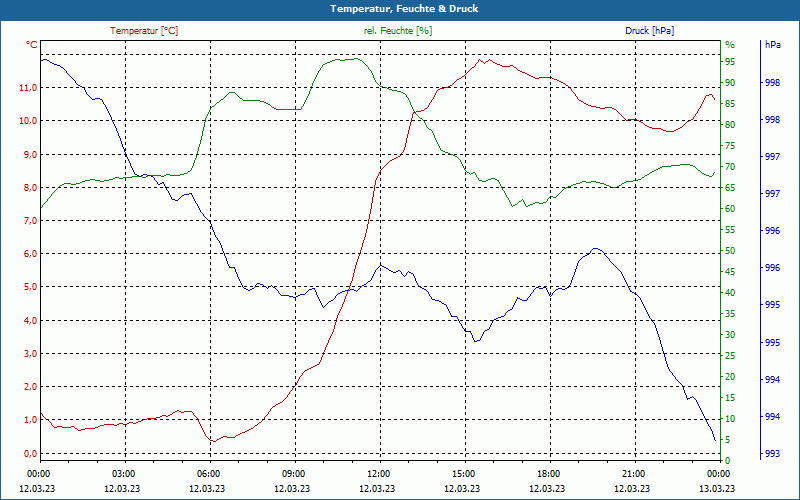This screenshot has height=500, width=800.
Task: Click the blue "hPa" axis unit label
Action: [x=773, y=44]
